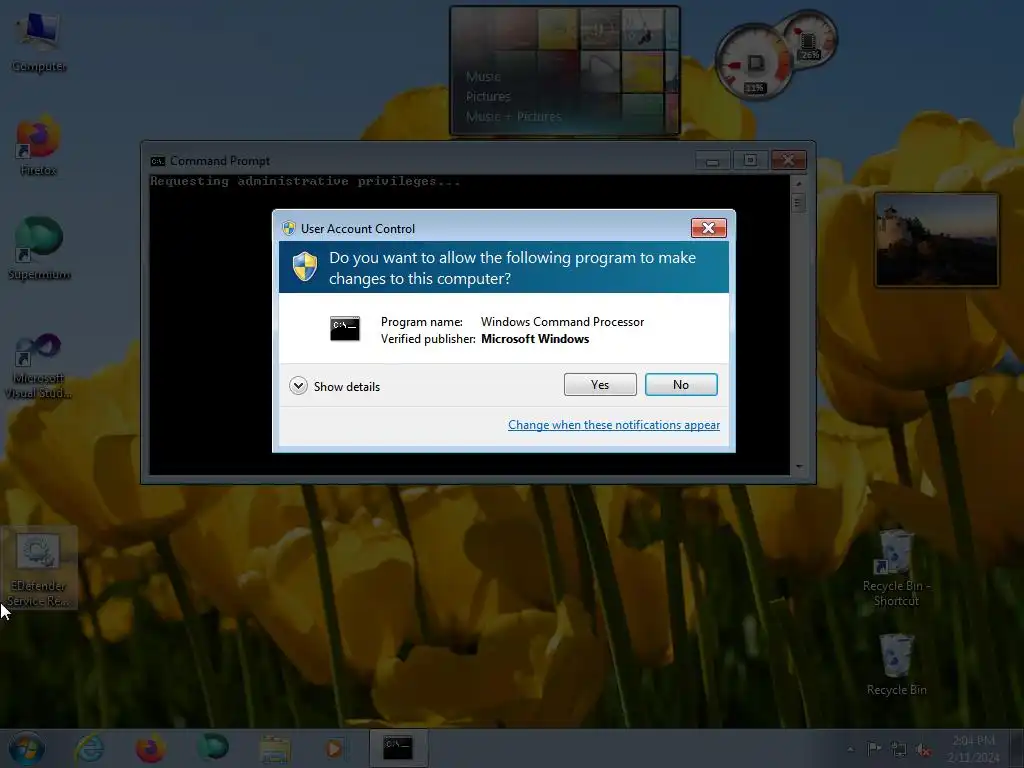Click the CPU meter gadget small memory dial
Screen dimensions: 1024x768
tap(809, 40)
